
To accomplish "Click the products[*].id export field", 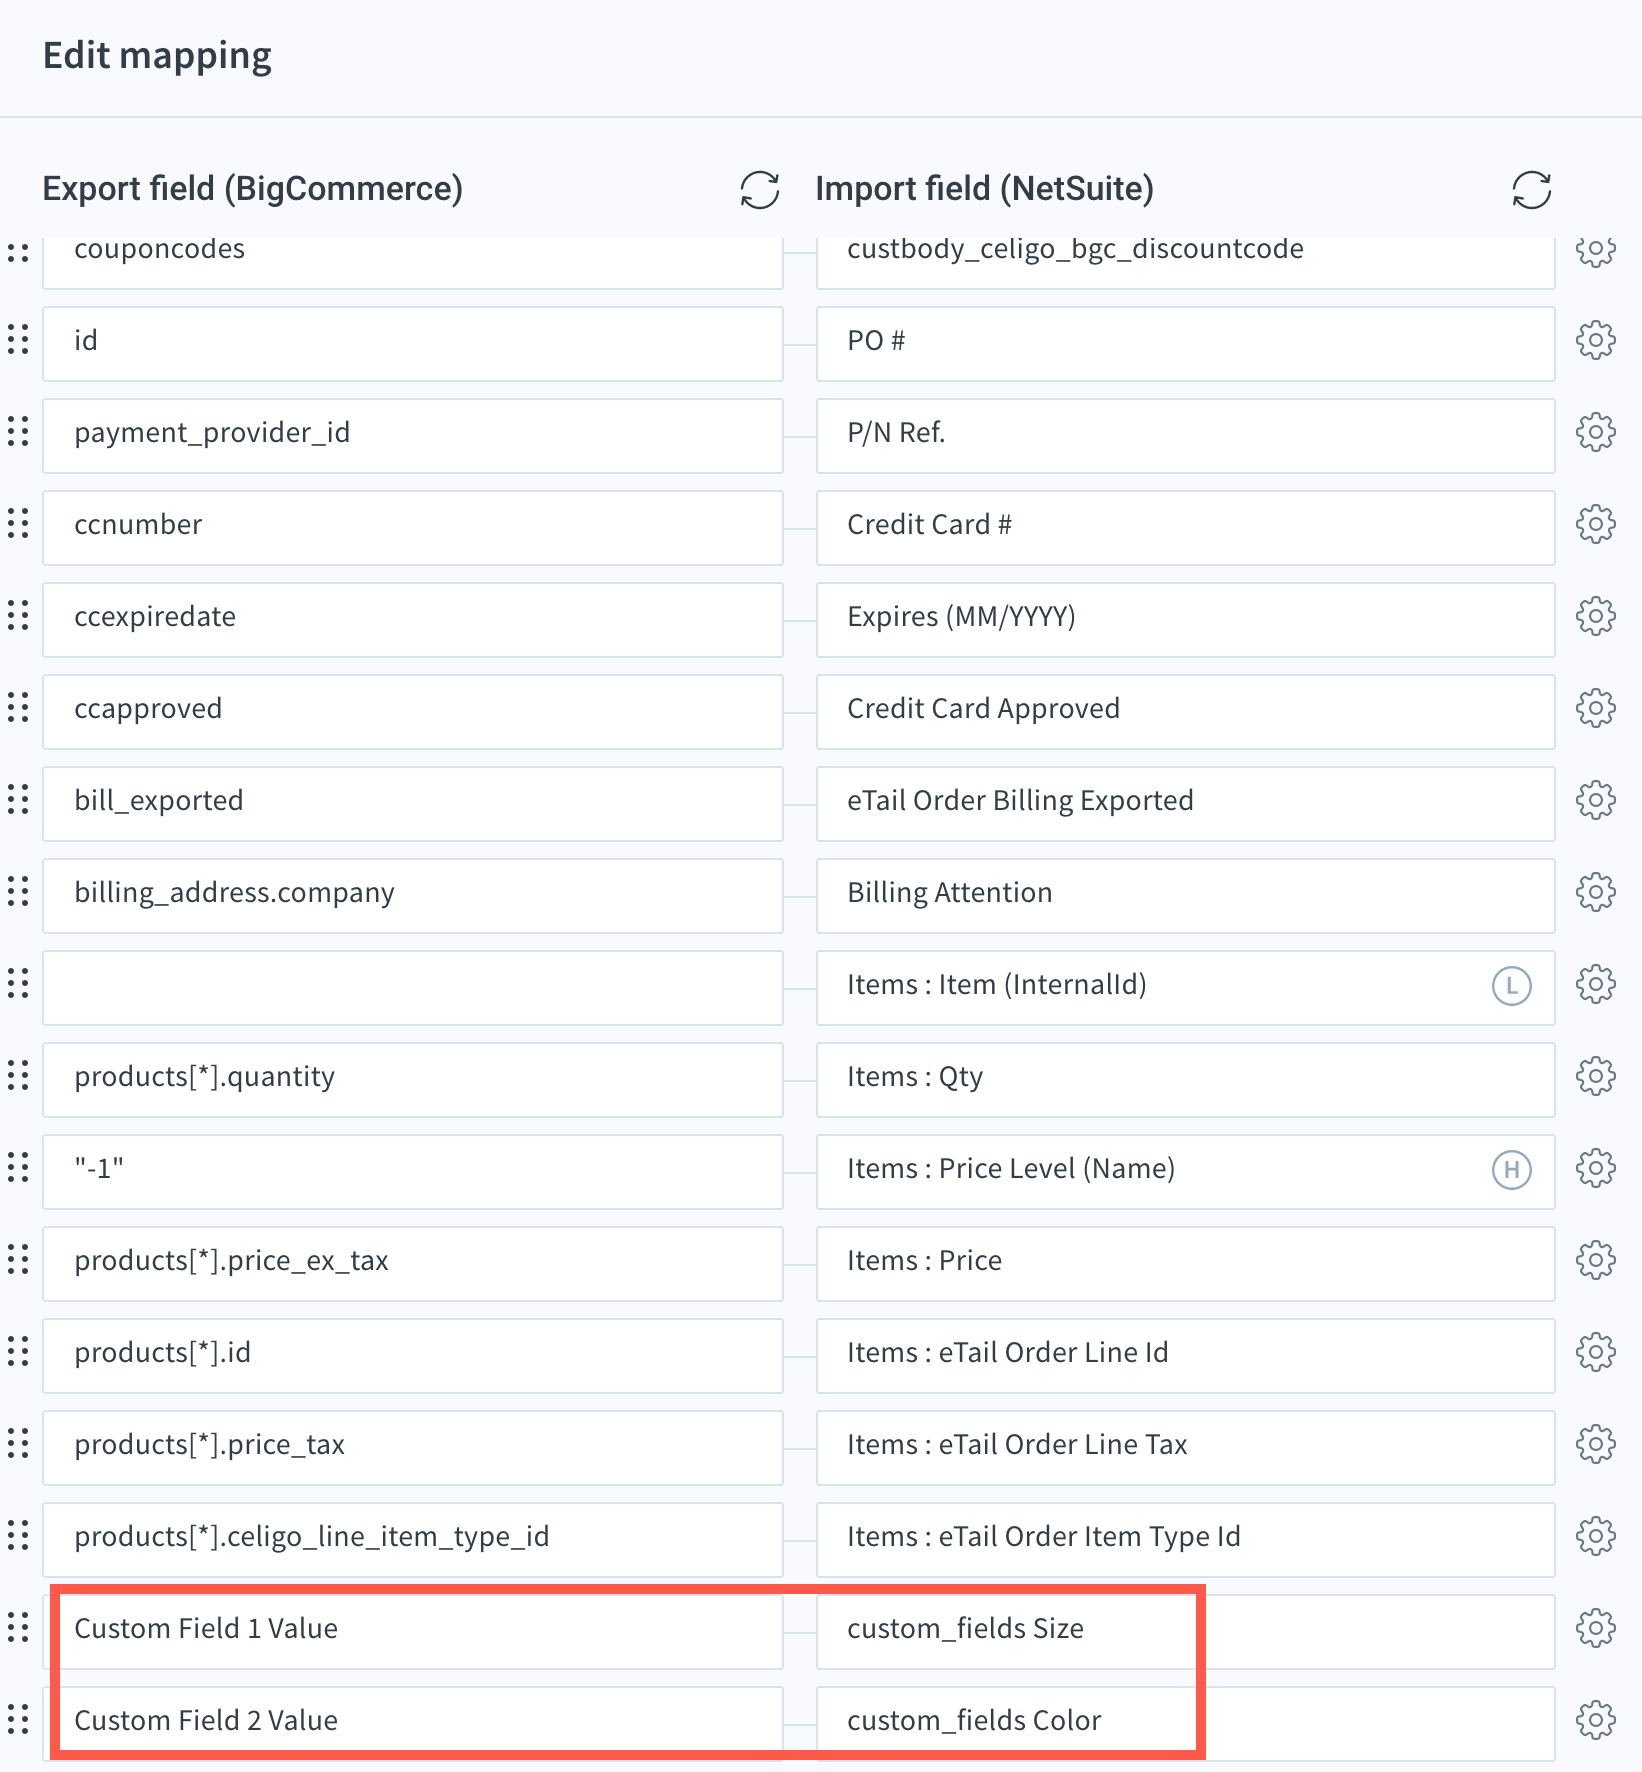I will pyautogui.click(x=412, y=1356).
